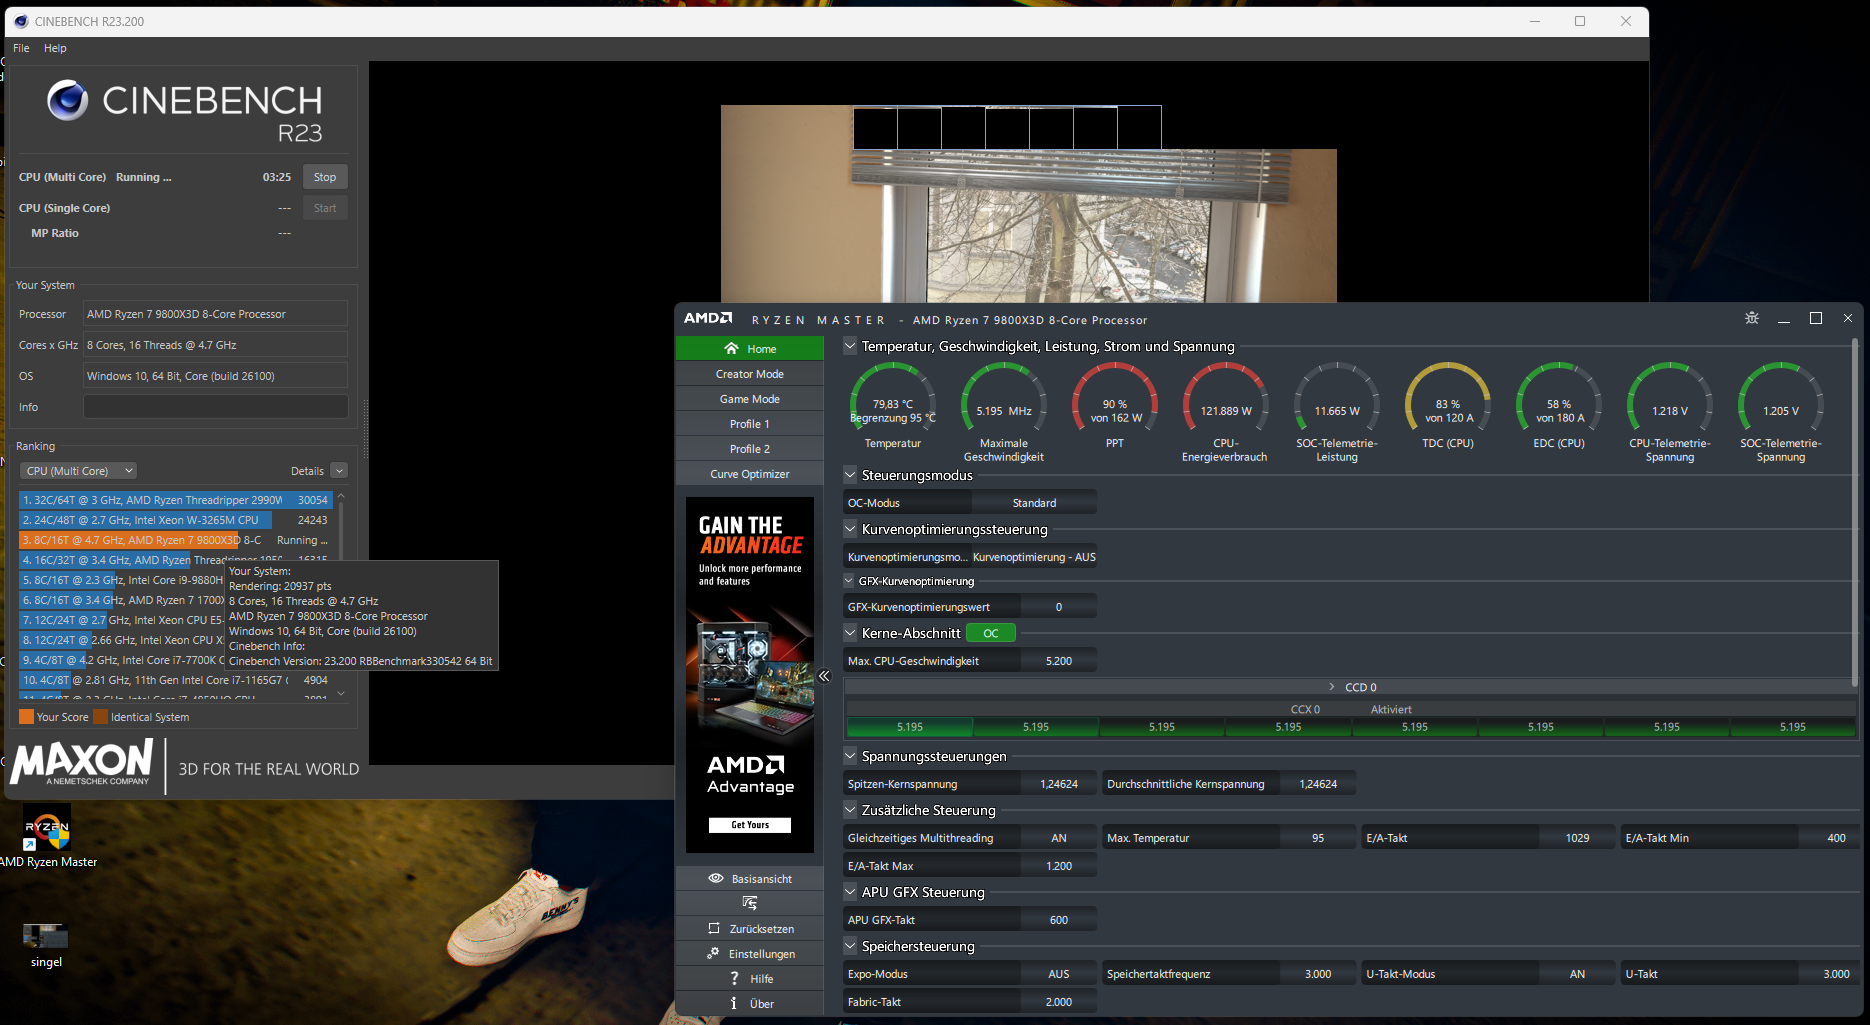Click the APU GFX-Takt value 600
This screenshot has width=1870, height=1025.
point(1059,920)
